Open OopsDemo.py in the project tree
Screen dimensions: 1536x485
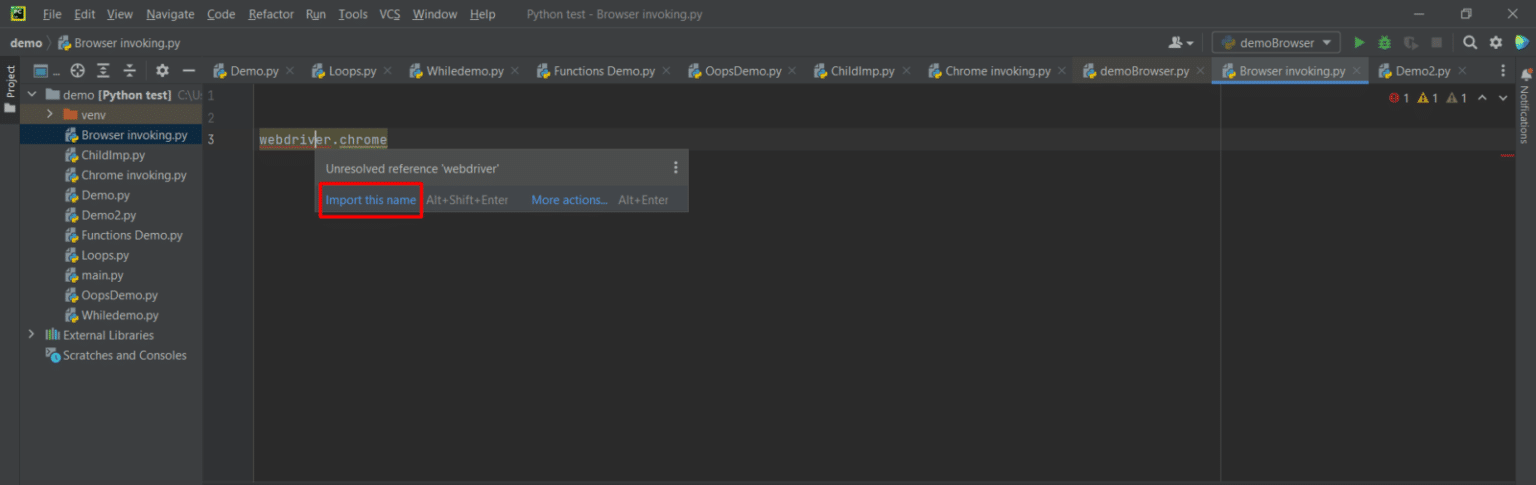[x=119, y=295]
